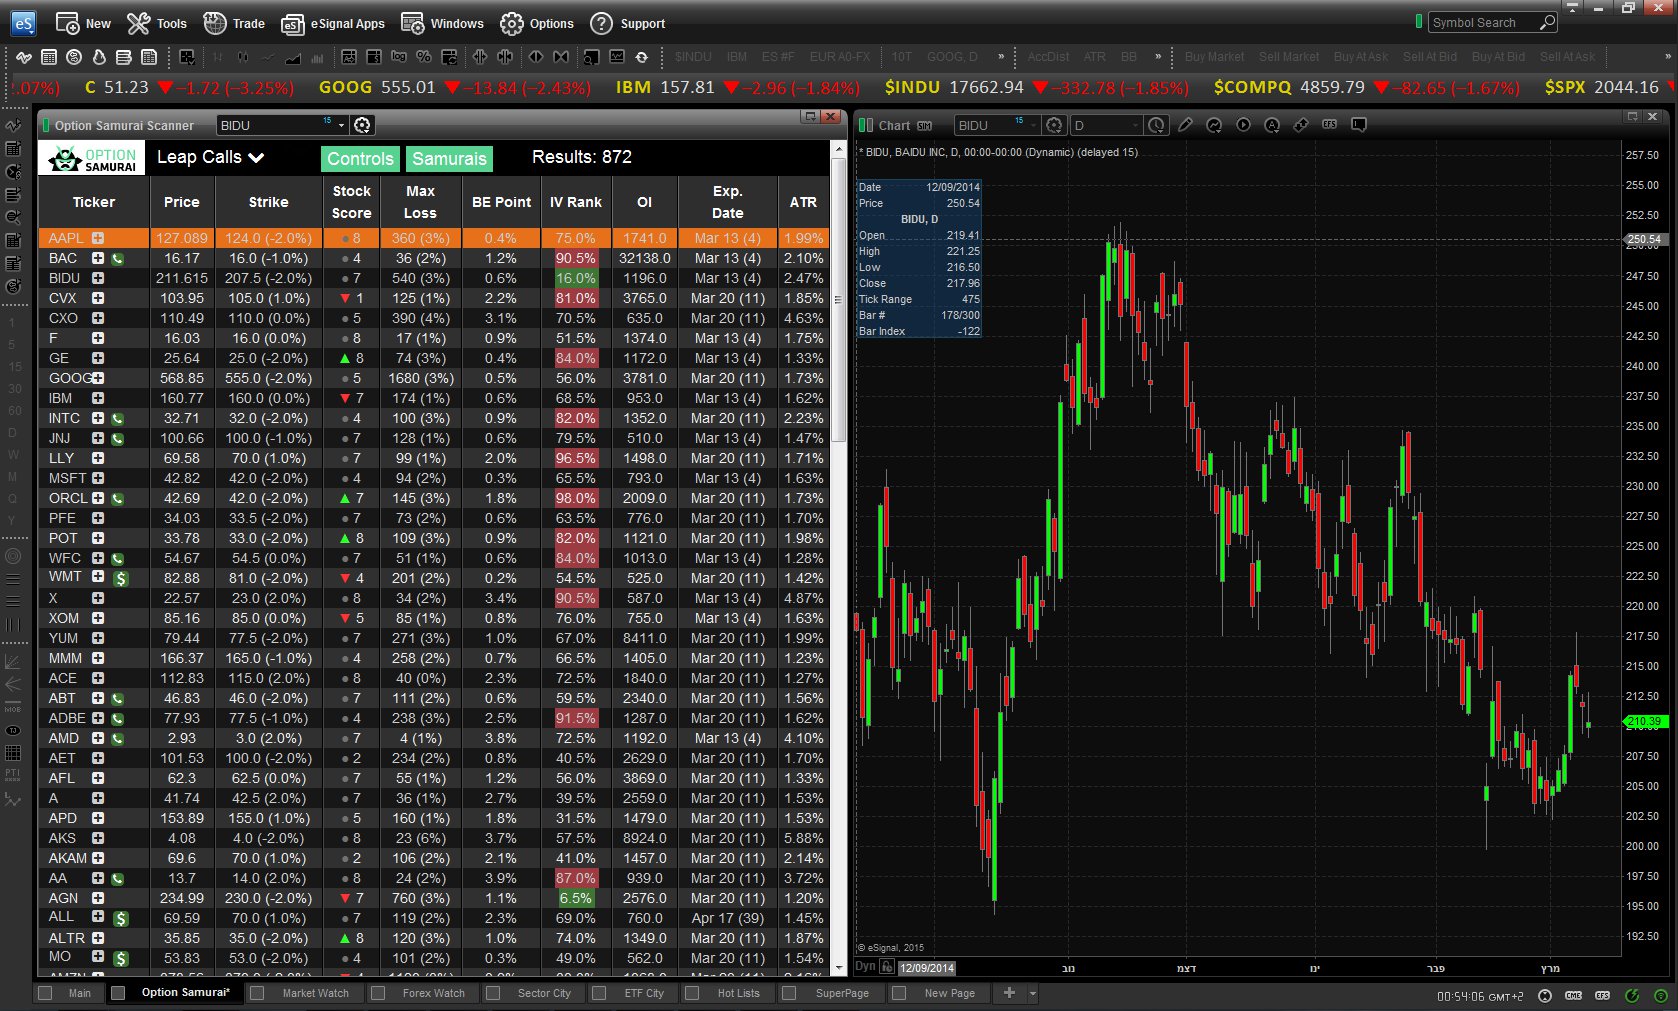Click the scanner symbol settings gear icon

pyautogui.click(x=363, y=125)
